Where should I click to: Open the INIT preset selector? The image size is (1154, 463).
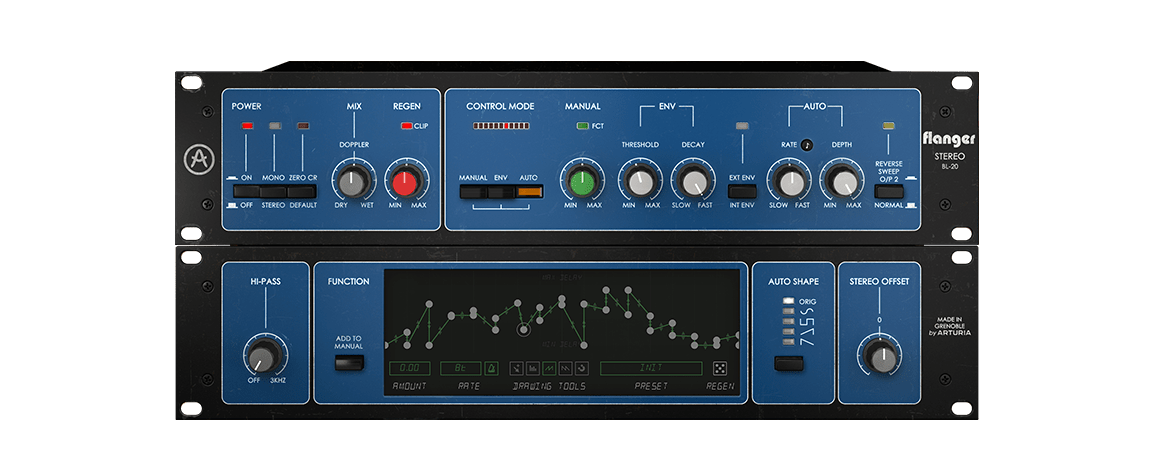(651, 367)
